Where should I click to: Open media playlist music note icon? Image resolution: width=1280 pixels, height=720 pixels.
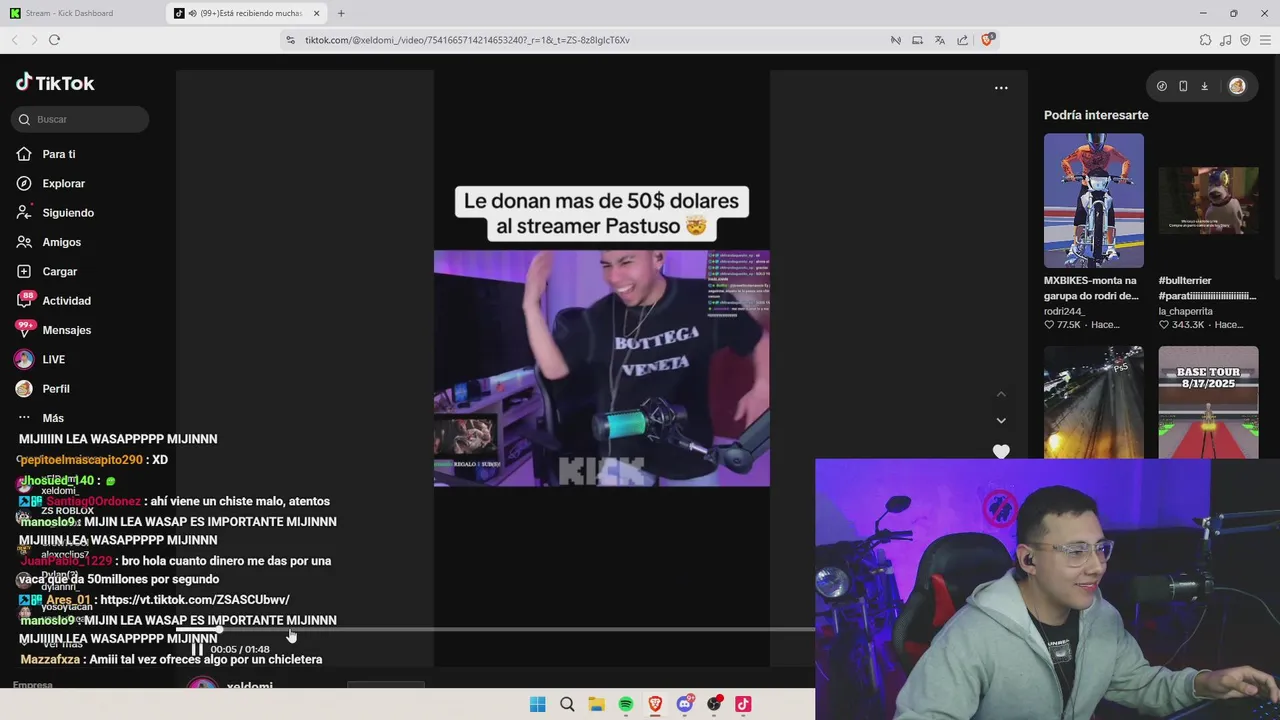pyautogui.click(x=1226, y=40)
